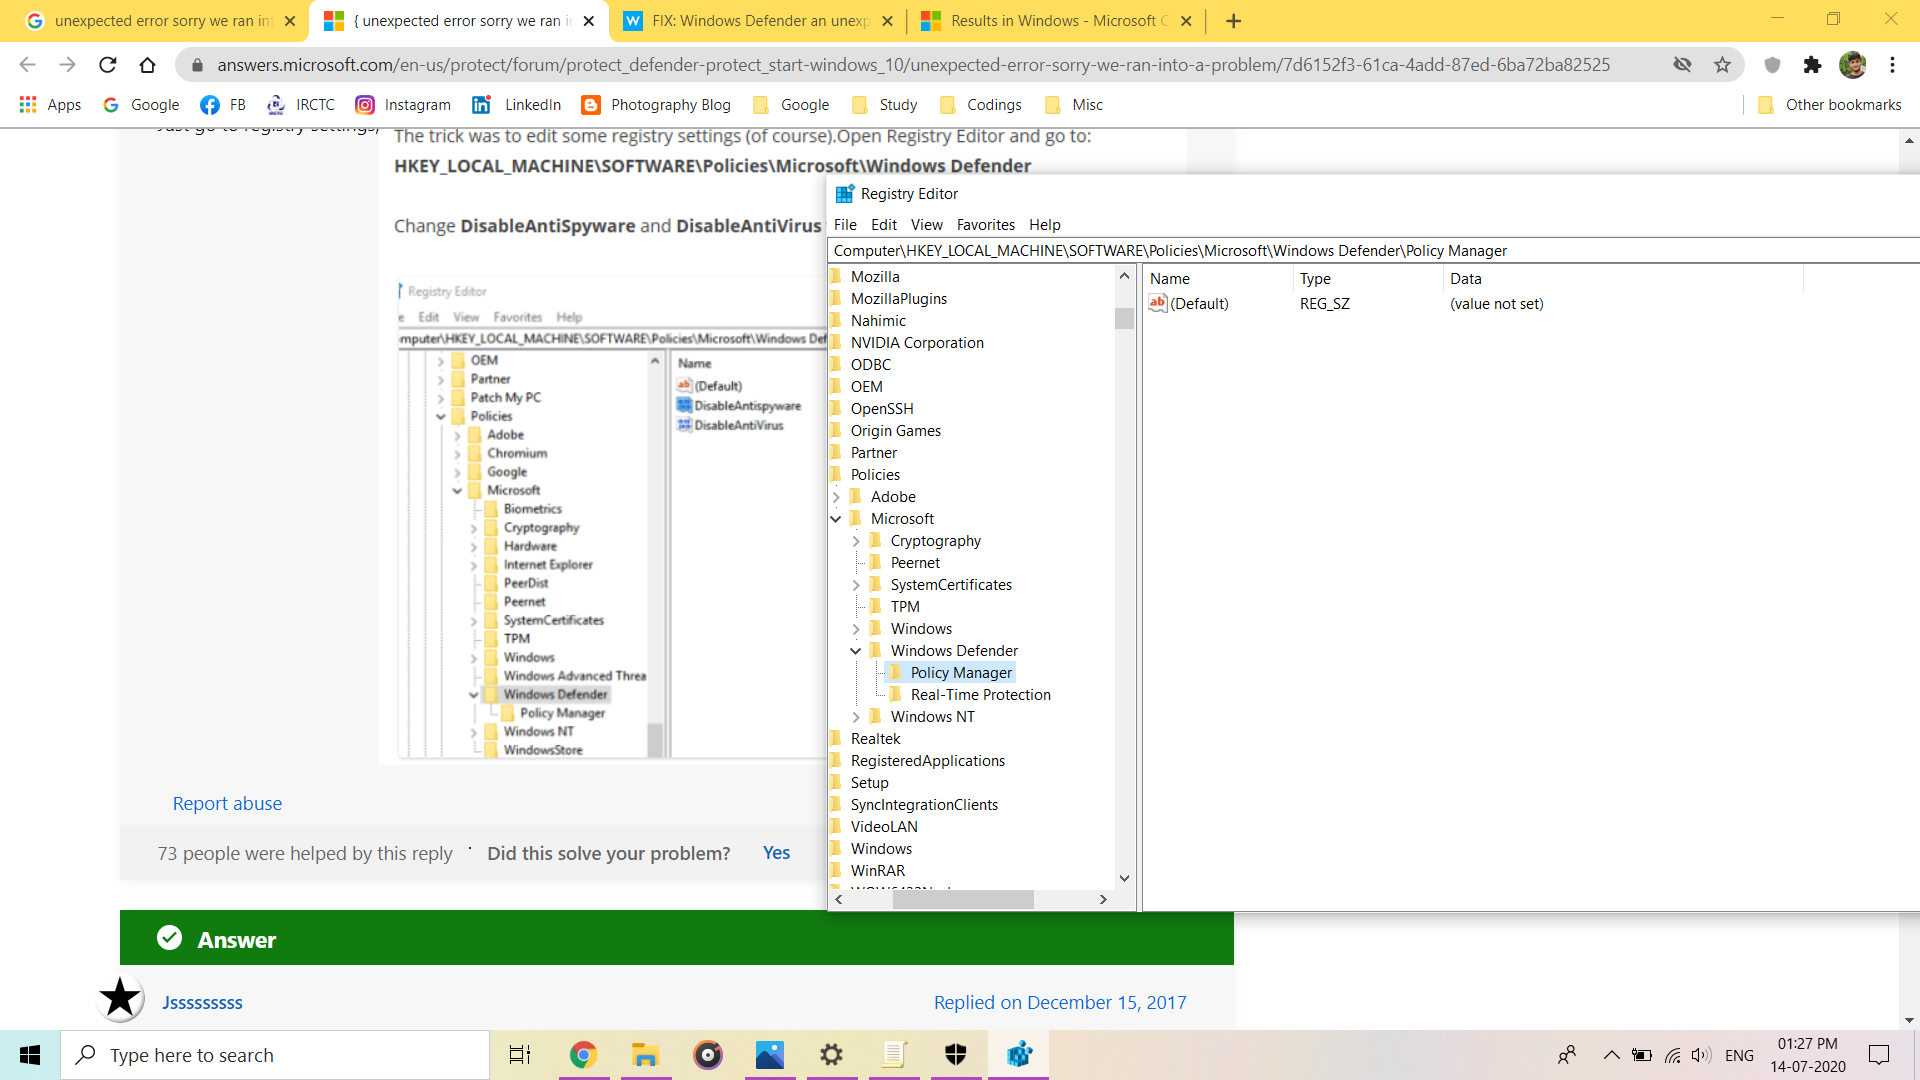Viewport: 1920px width, 1080px height.
Task: Click the Windows Start button
Action: pos(30,1055)
